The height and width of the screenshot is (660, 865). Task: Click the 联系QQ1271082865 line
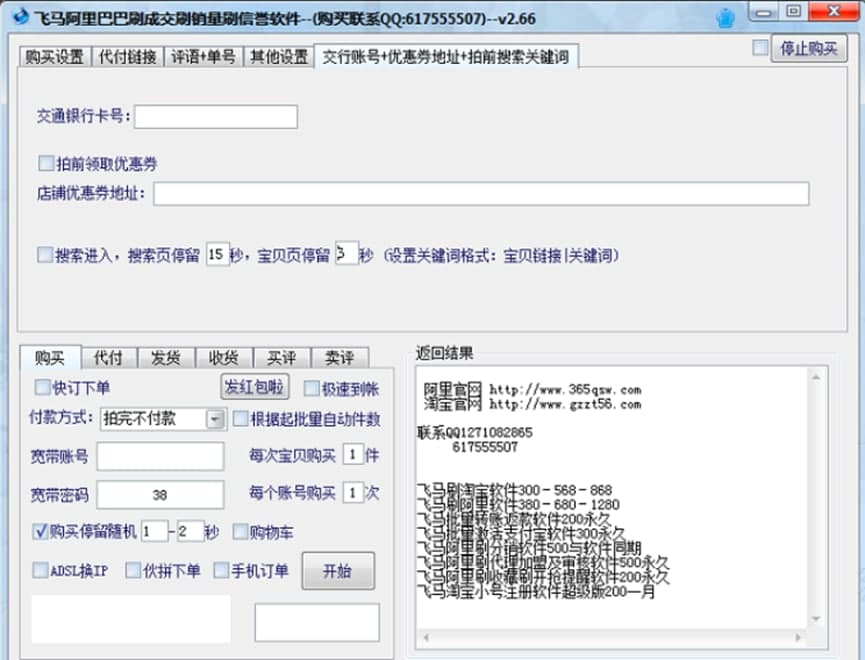475,432
